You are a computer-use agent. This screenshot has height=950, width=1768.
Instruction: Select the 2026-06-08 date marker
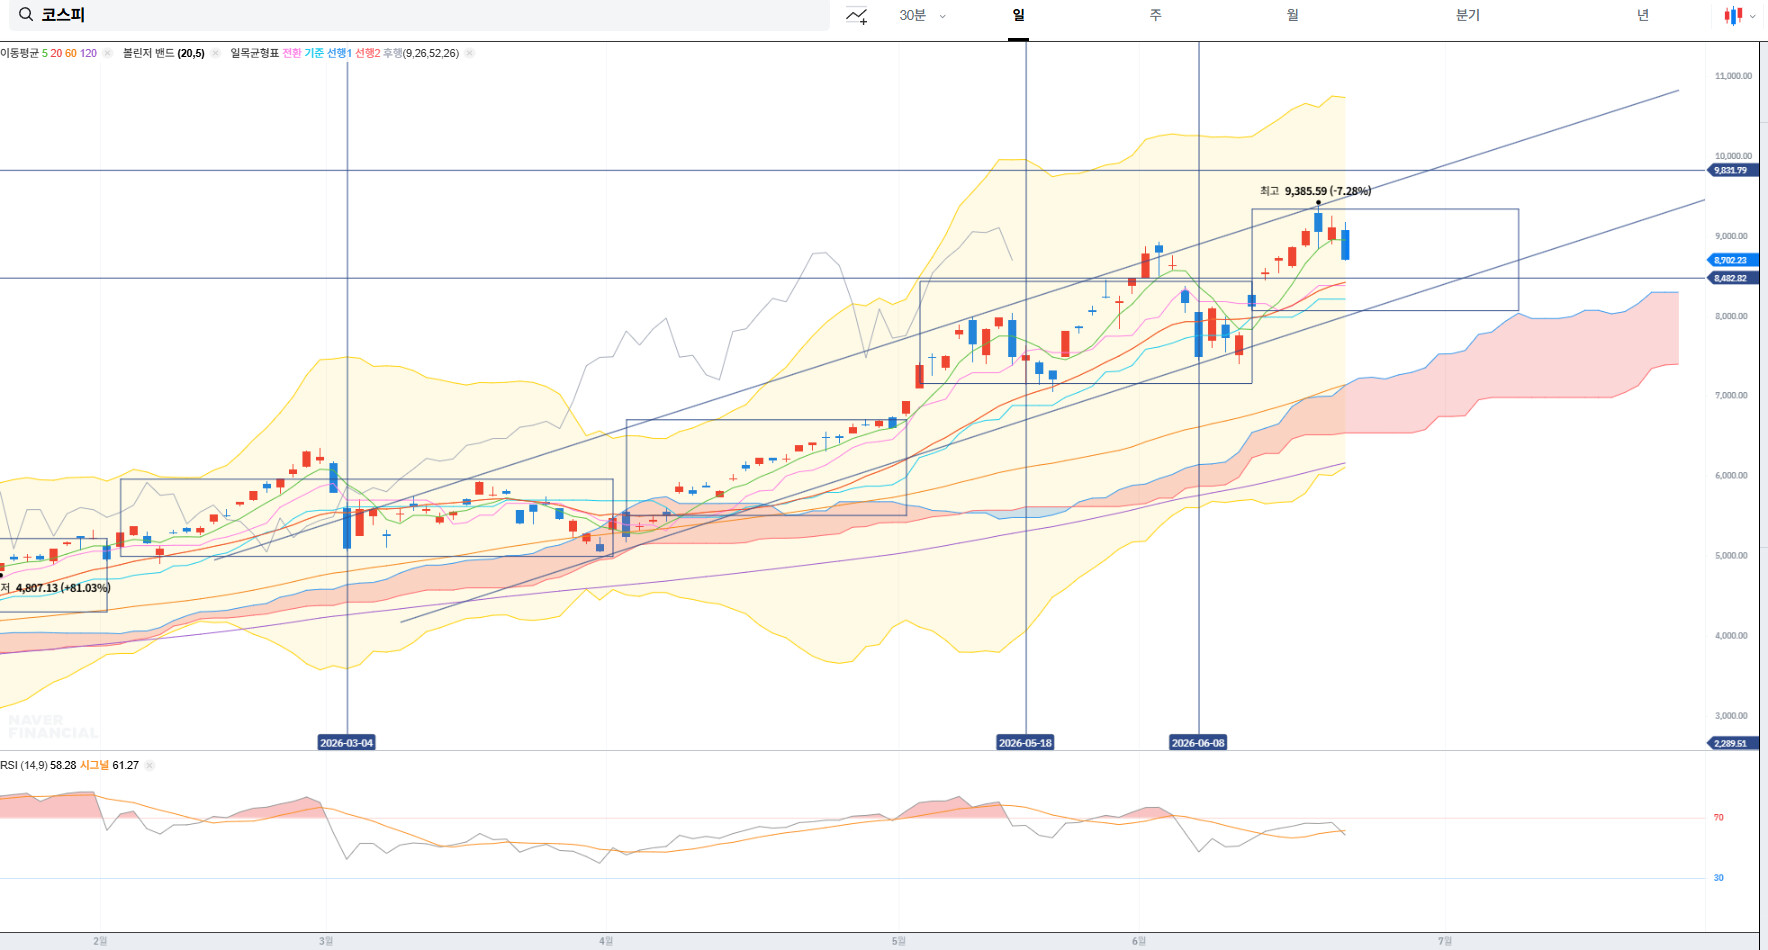click(1198, 743)
